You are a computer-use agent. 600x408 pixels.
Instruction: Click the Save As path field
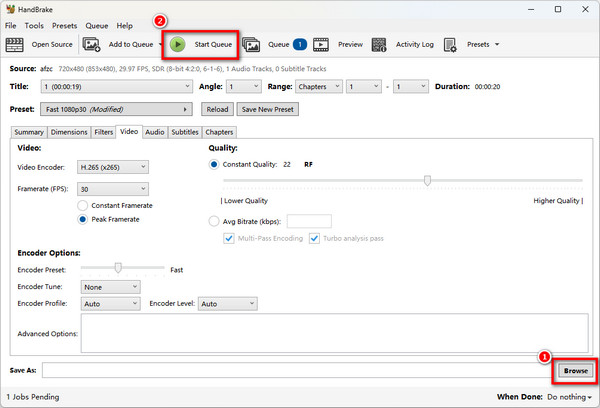pyautogui.click(x=297, y=370)
